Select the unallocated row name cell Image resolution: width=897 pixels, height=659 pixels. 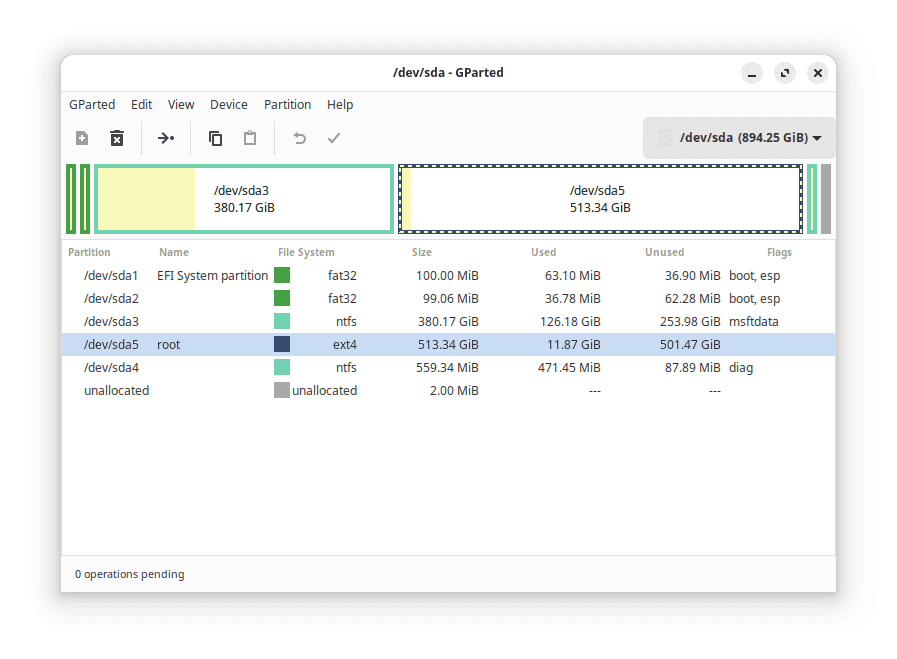pyautogui.click(x=116, y=391)
